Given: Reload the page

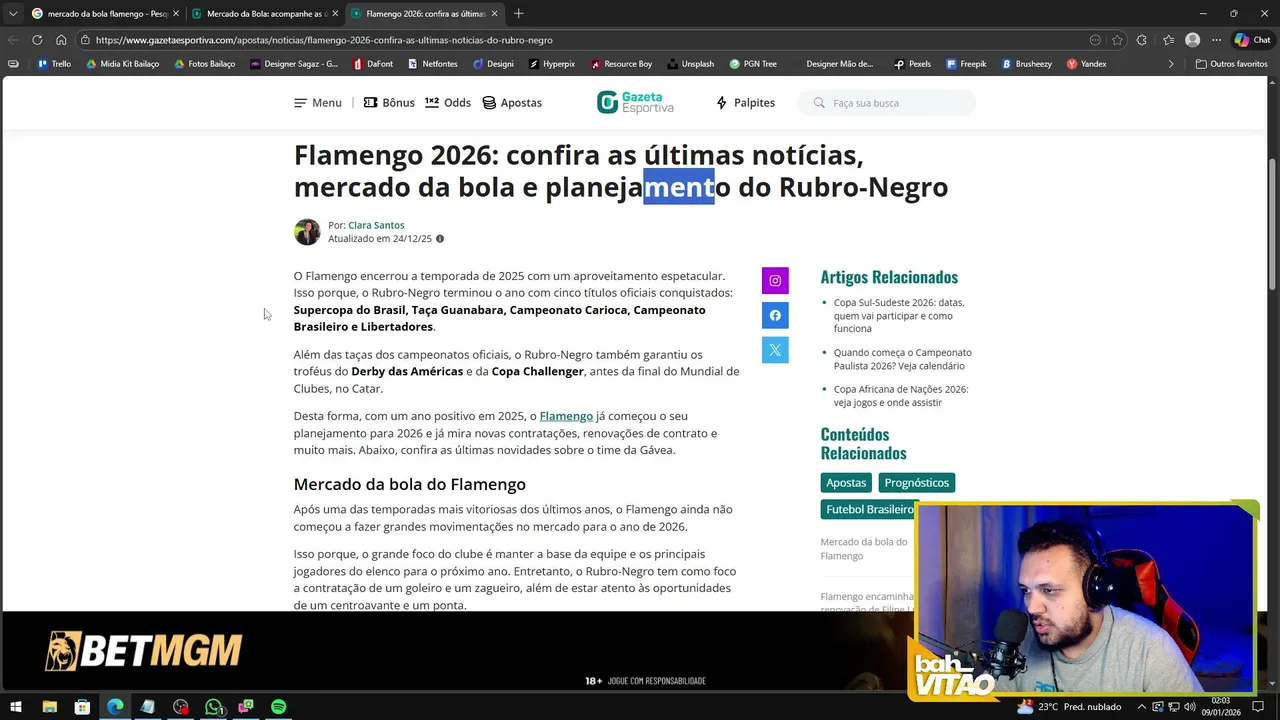Looking at the screenshot, I should (x=37, y=40).
